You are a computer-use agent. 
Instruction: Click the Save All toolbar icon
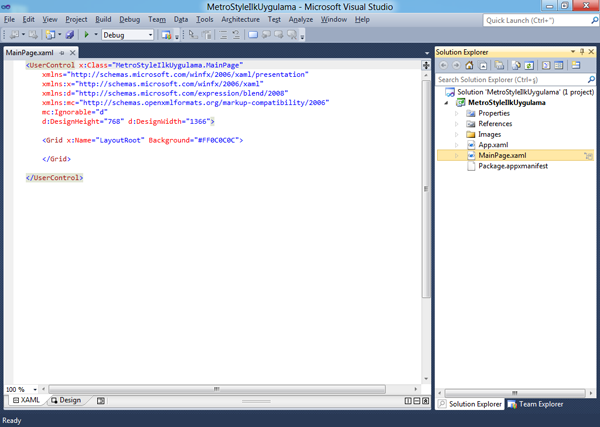click(x=70, y=35)
